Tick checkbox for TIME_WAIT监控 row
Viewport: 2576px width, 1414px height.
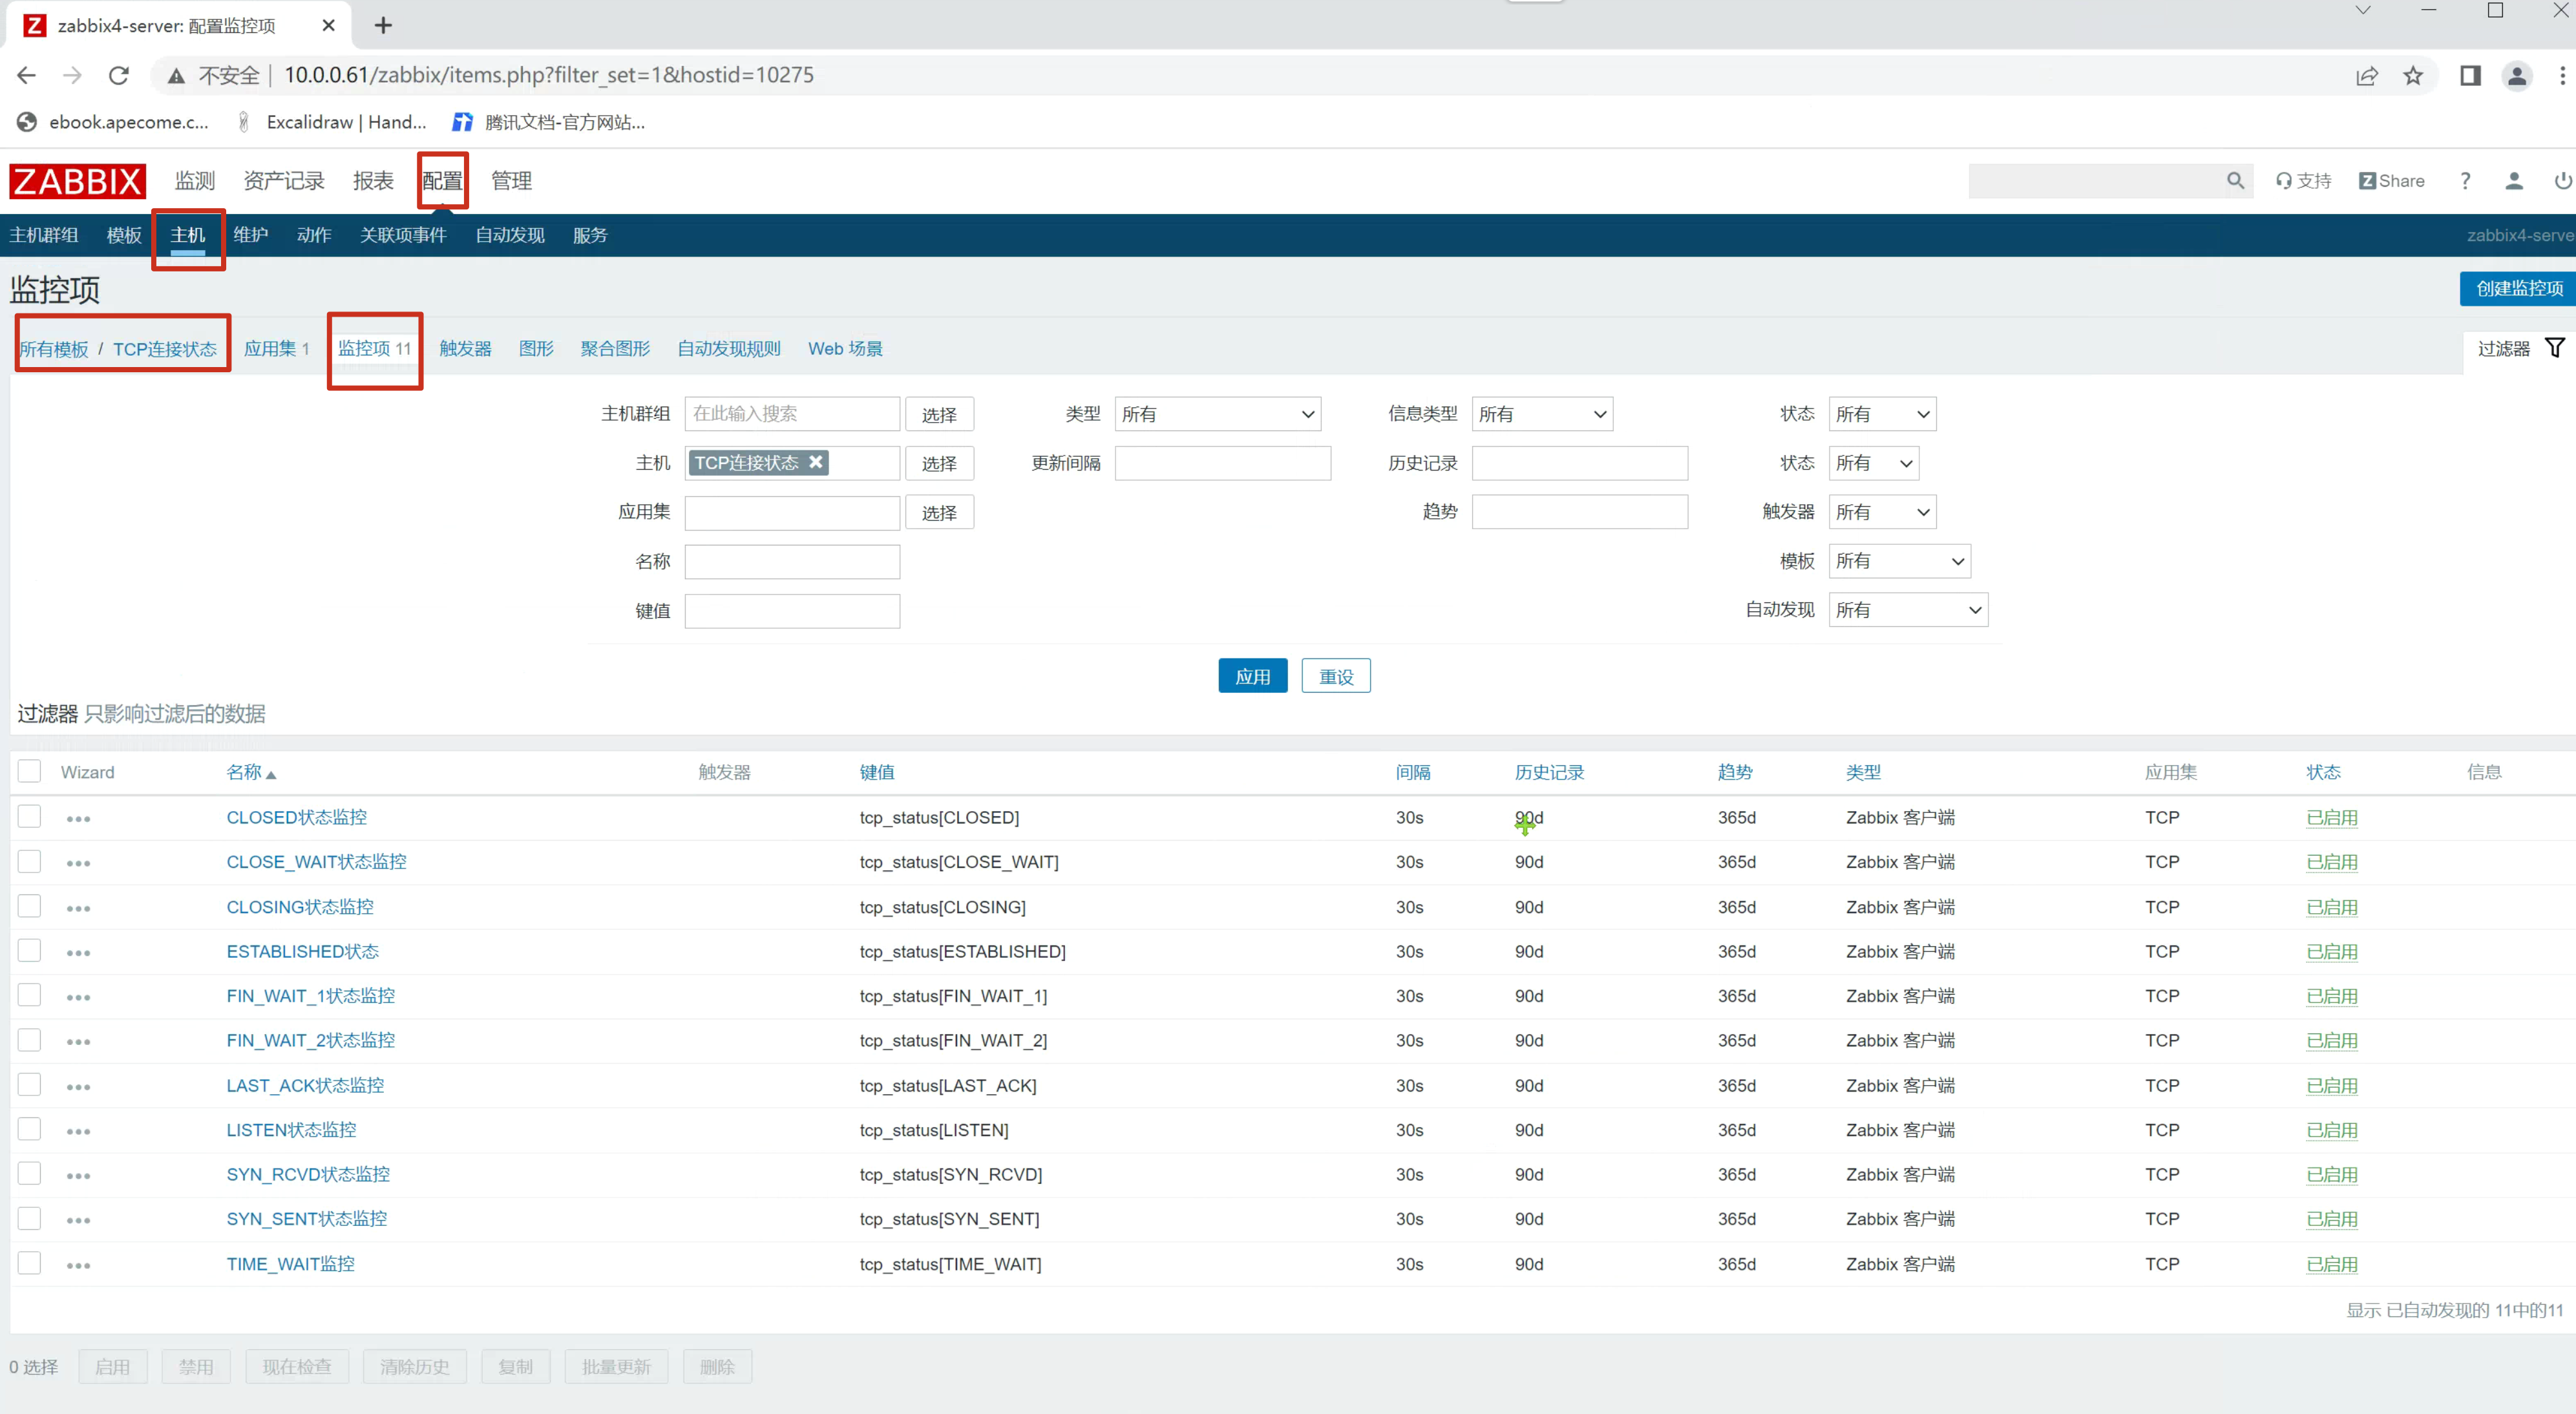click(30, 1263)
